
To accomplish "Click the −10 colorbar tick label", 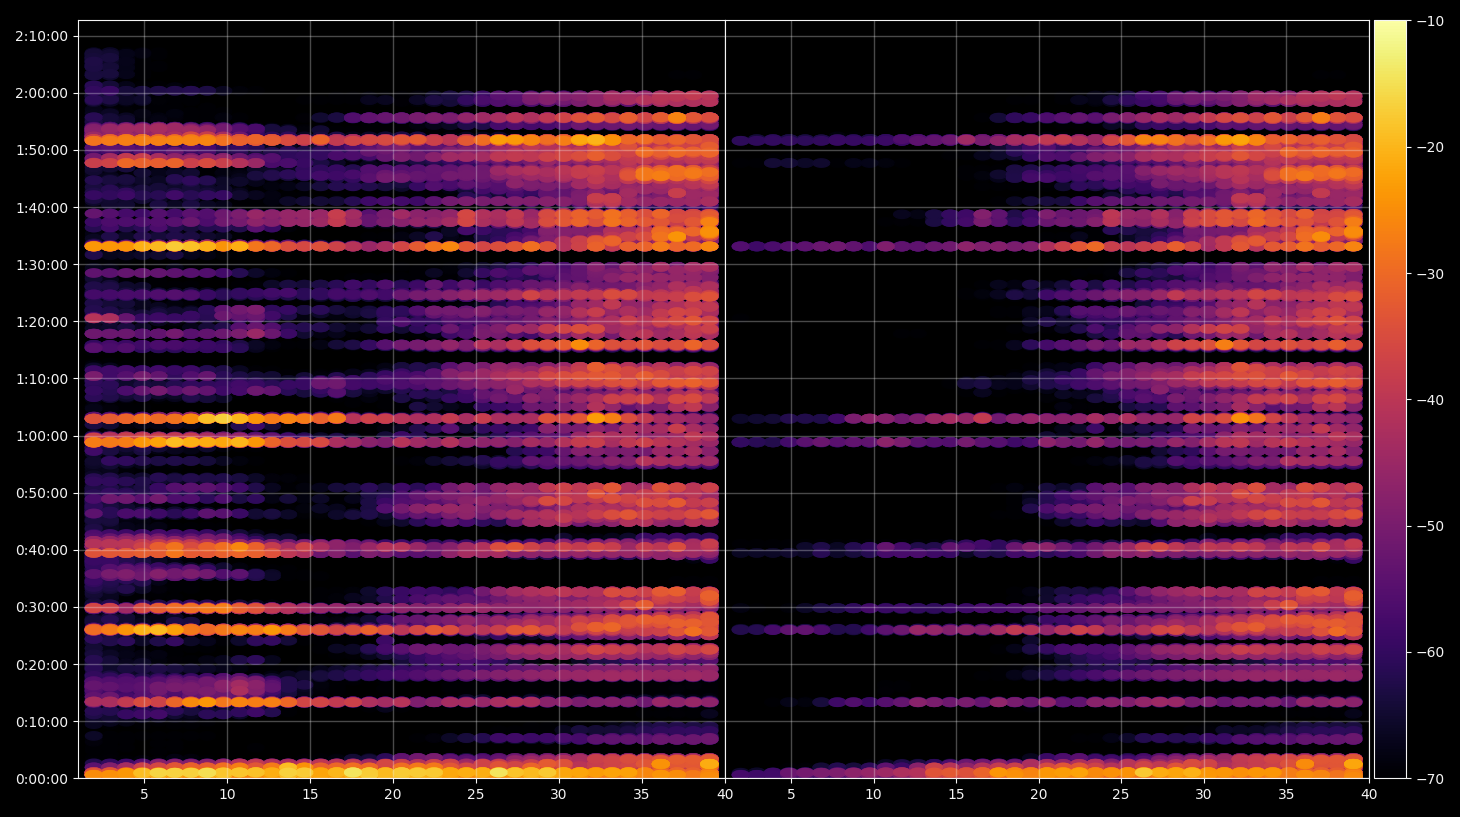I will click(1430, 21).
